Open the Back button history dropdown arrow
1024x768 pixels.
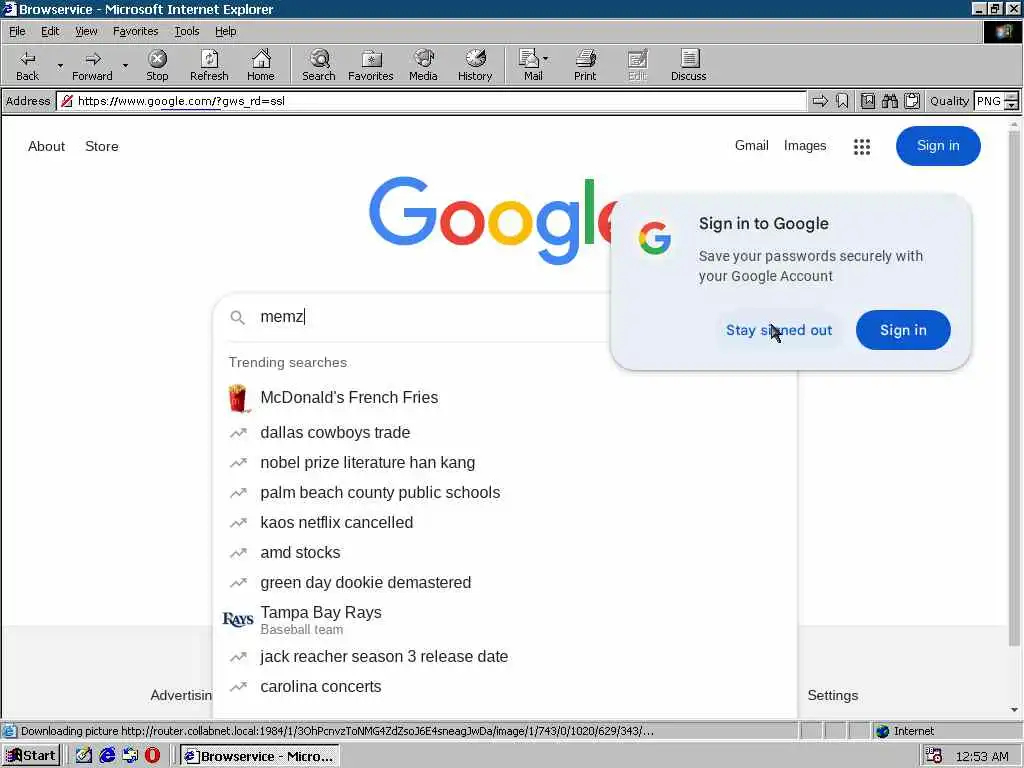point(60,65)
